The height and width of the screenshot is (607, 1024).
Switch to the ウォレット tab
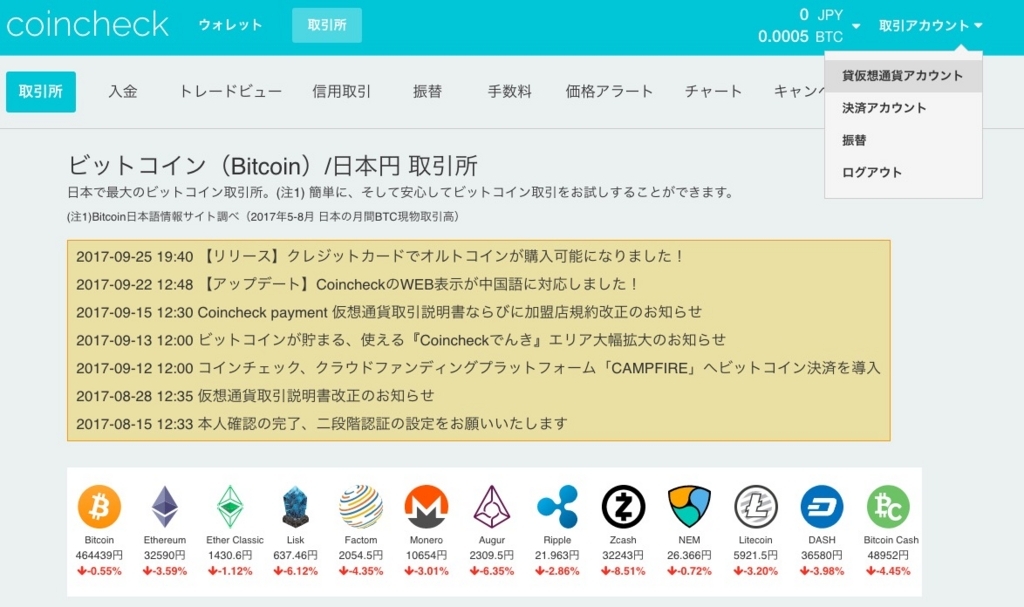point(230,26)
